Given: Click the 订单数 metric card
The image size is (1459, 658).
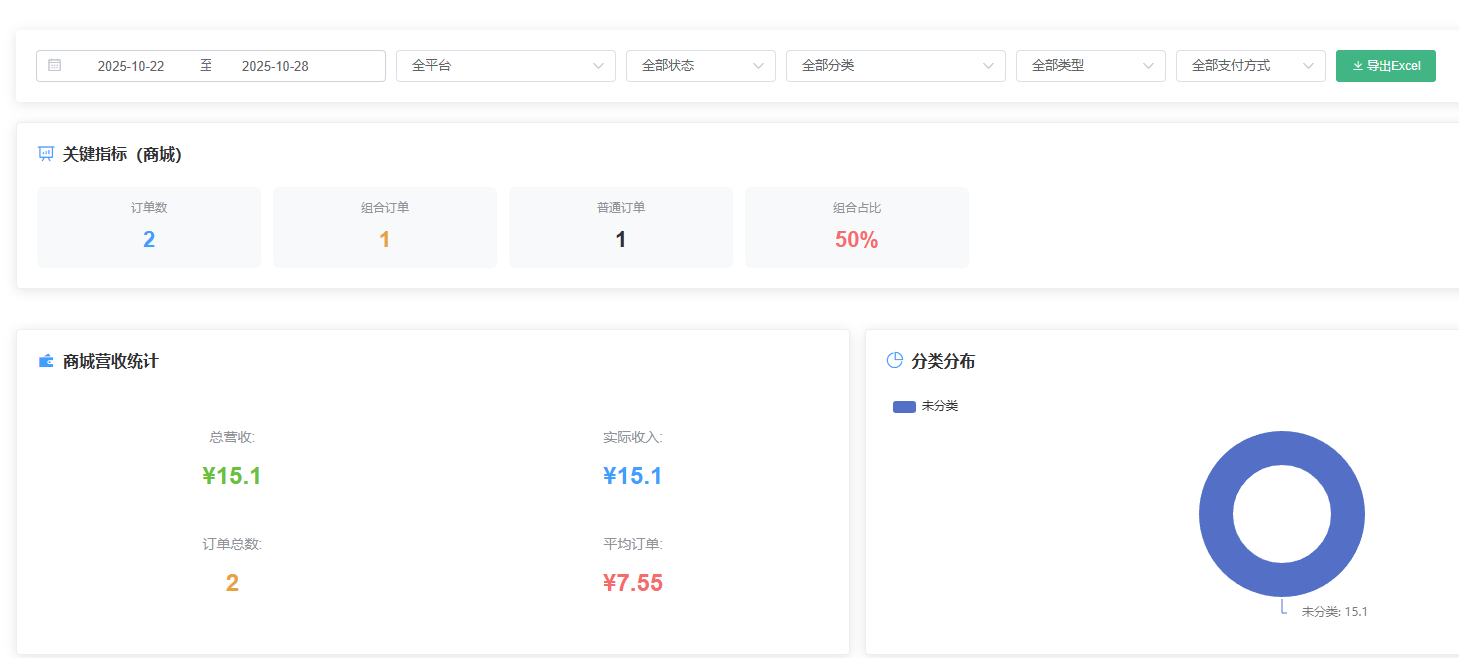Looking at the screenshot, I should point(149,228).
